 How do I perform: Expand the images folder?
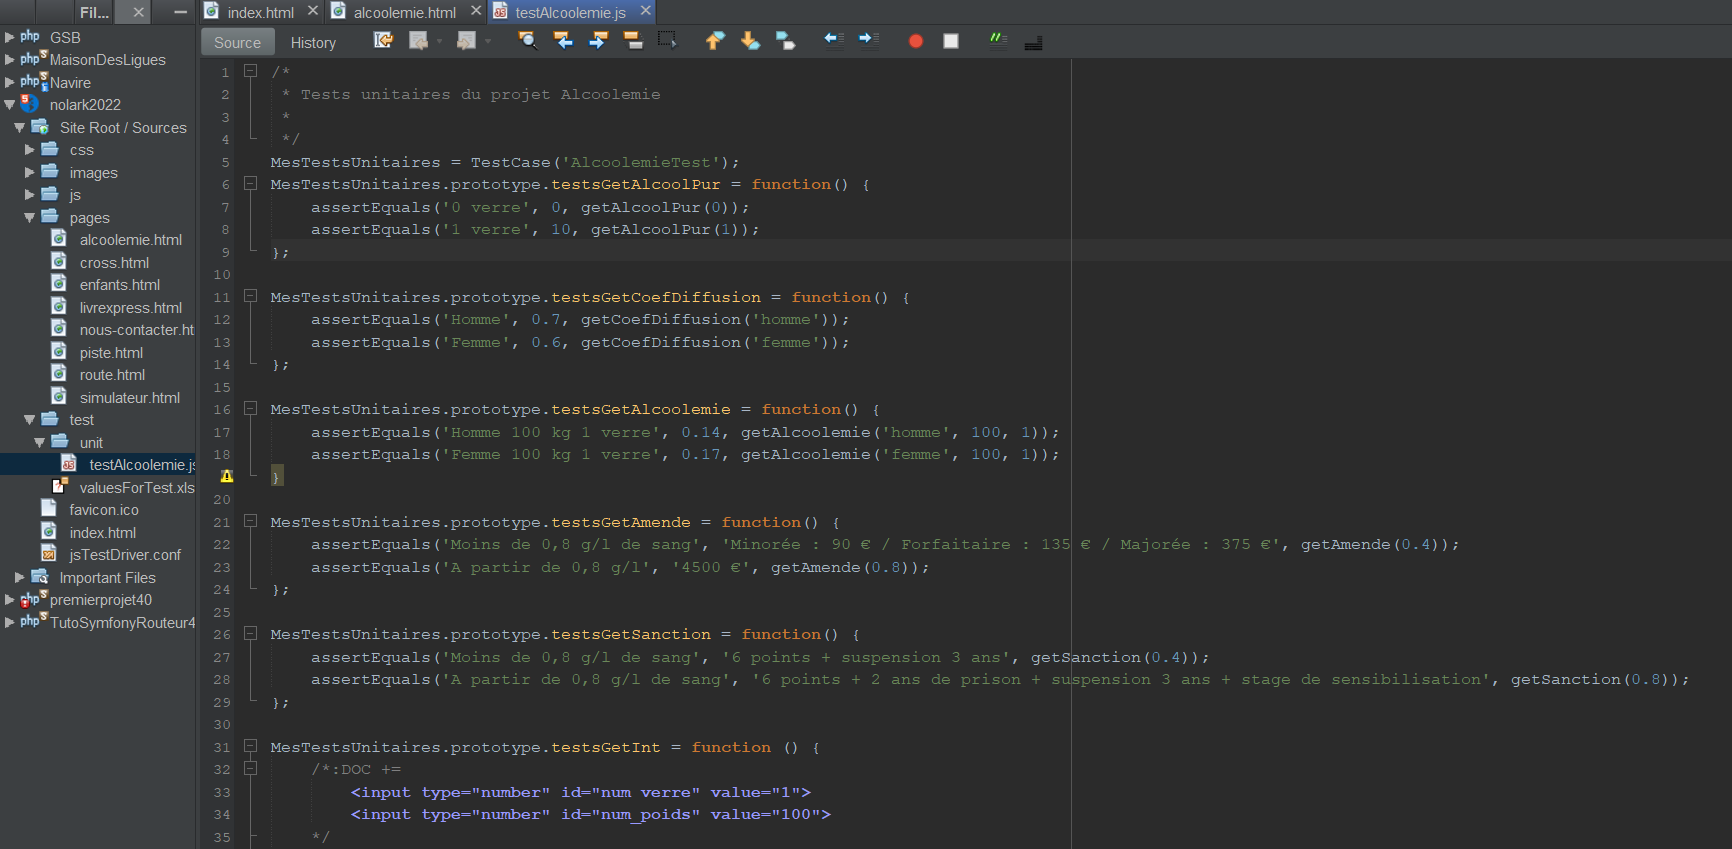(x=30, y=172)
